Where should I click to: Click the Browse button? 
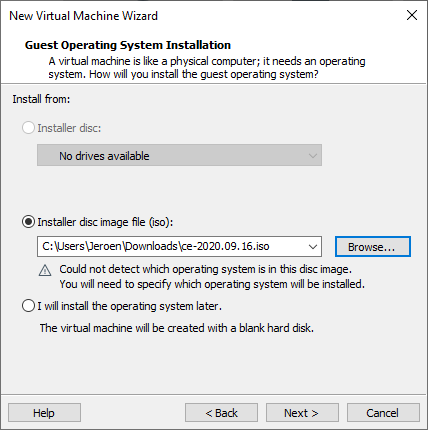pyautogui.click(x=373, y=247)
